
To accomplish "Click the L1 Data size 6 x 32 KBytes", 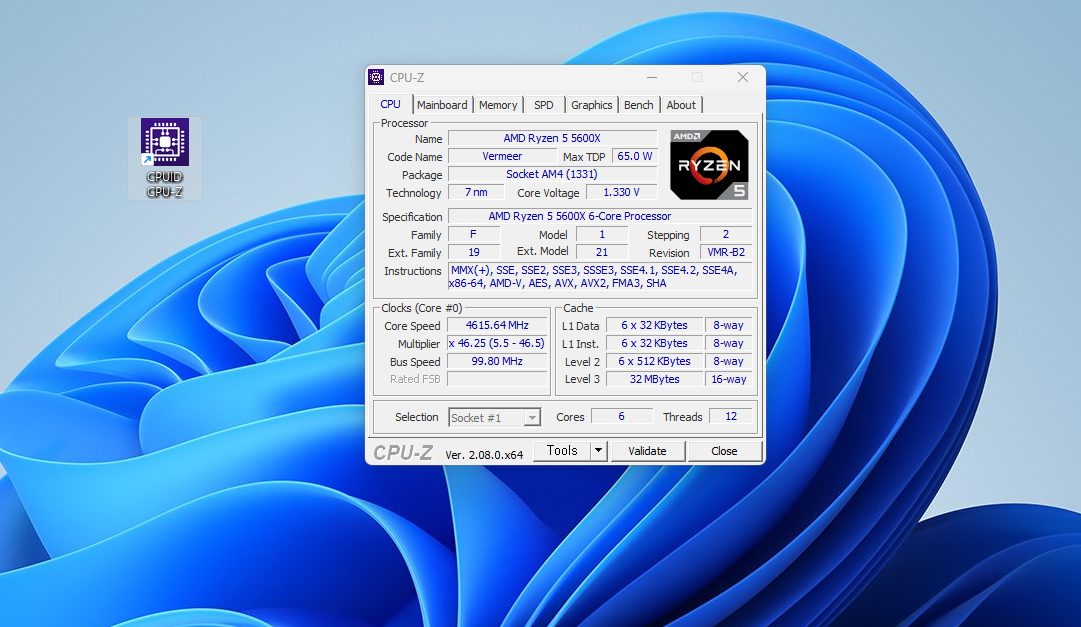I will (654, 326).
